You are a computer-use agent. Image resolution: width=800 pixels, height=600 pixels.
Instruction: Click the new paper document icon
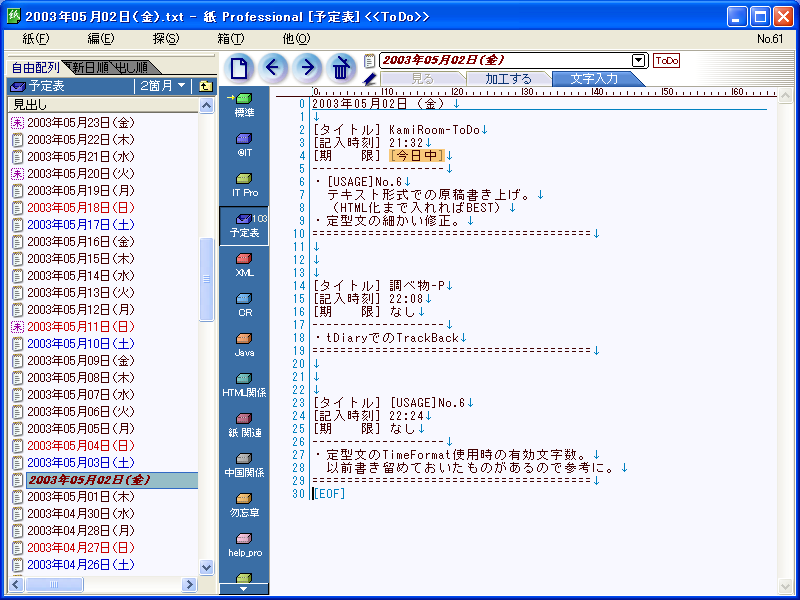click(239, 68)
